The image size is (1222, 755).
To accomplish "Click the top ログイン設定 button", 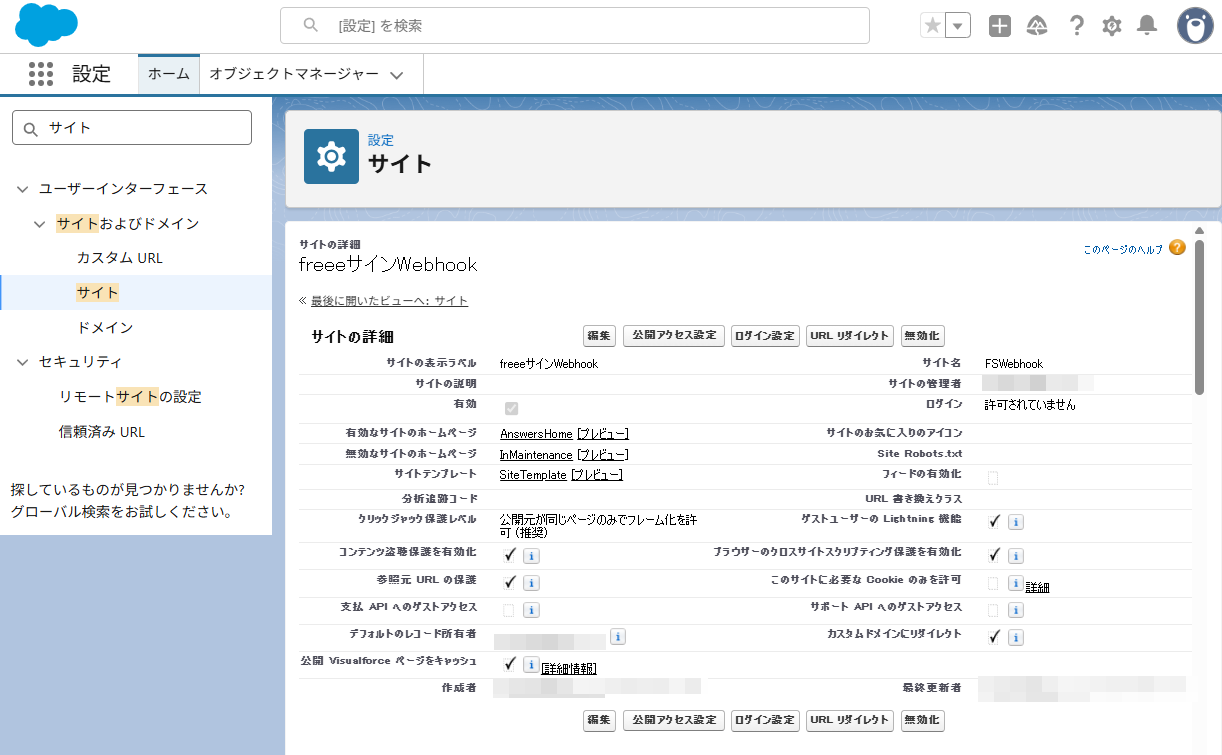I will (x=765, y=336).
